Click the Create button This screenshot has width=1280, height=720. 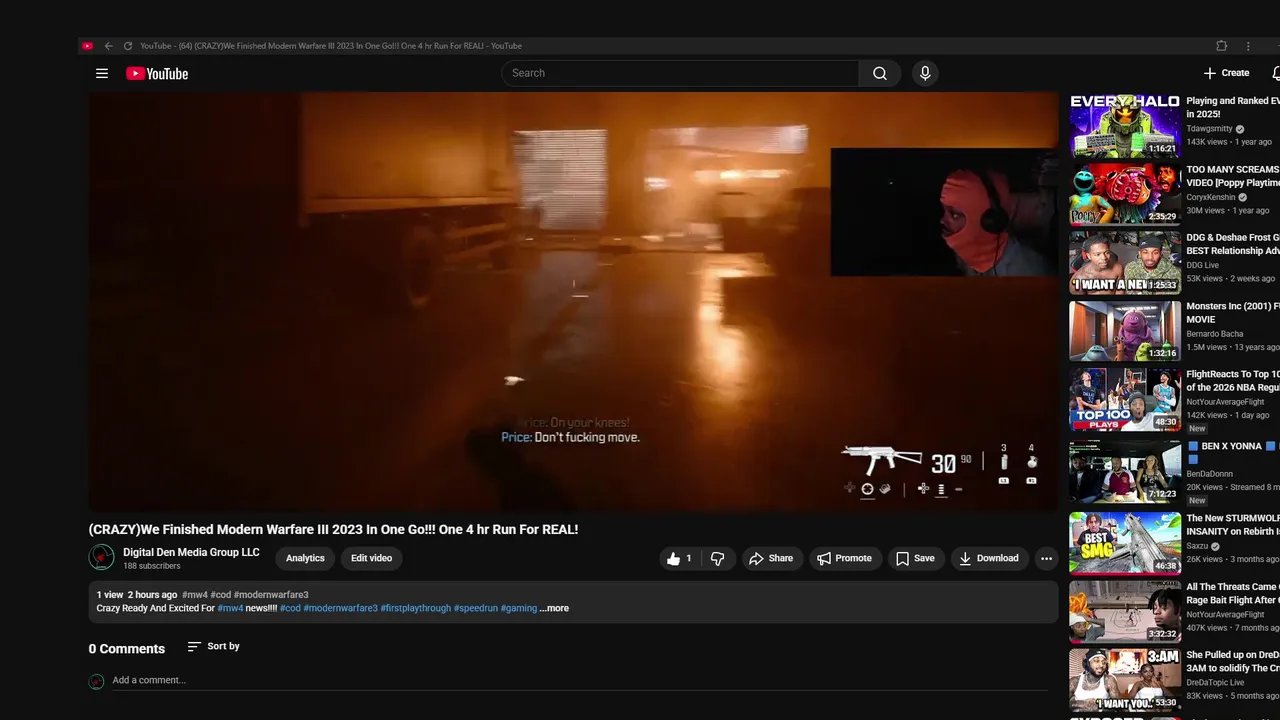pyautogui.click(x=1226, y=73)
